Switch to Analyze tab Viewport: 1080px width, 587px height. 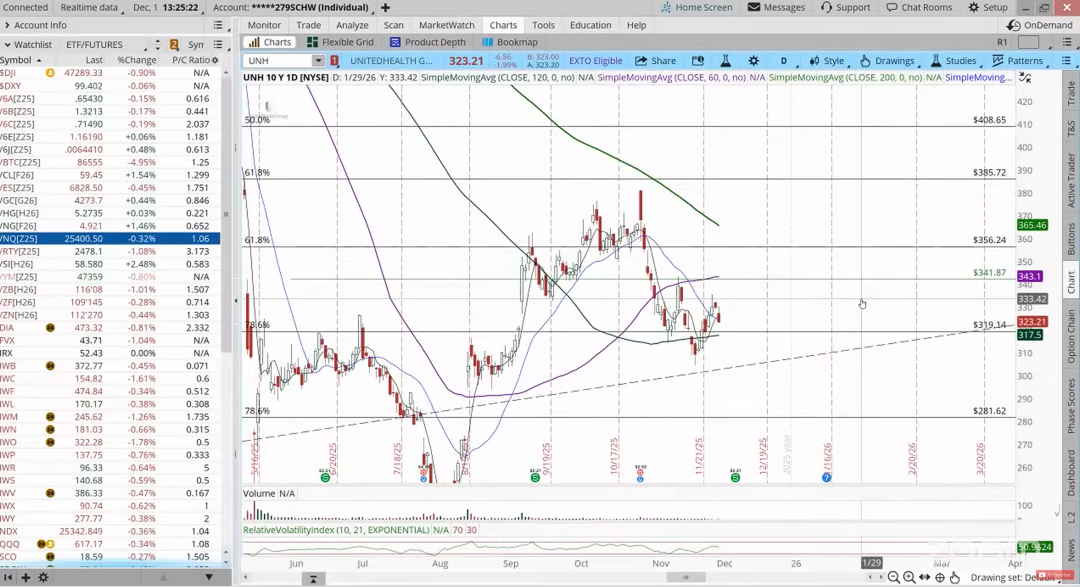point(353,25)
